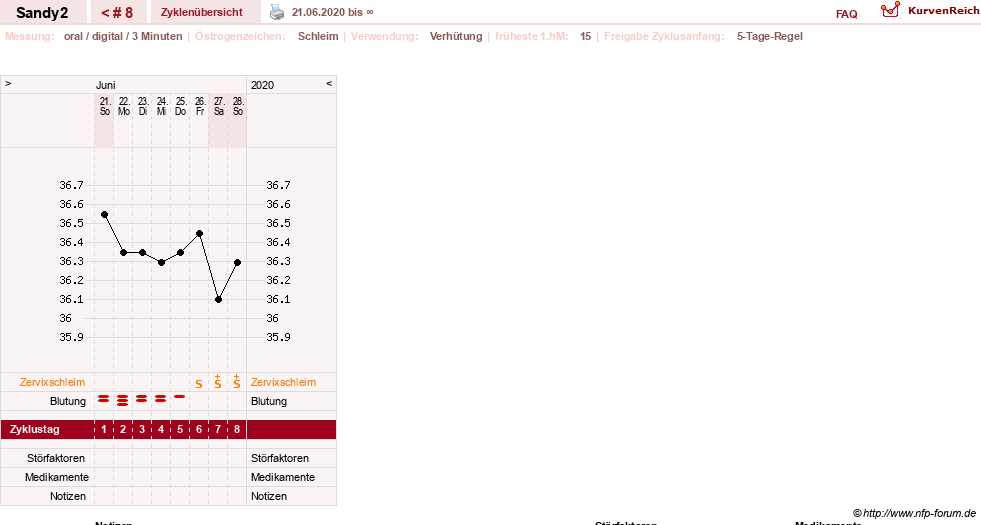Click cycle day 3 cell
Viewport: 981px width, 525px height.
point(142,430)
